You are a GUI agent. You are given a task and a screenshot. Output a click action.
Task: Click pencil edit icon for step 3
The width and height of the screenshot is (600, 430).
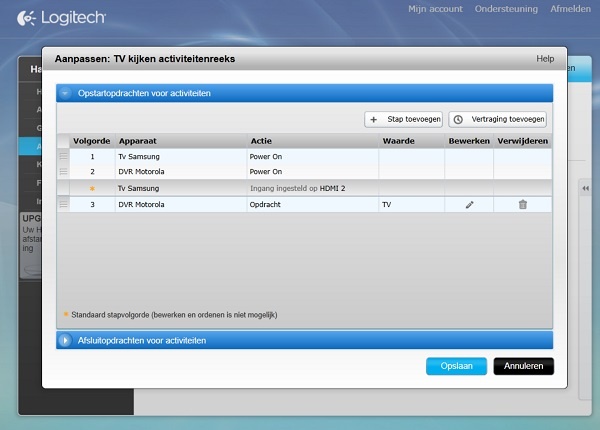pyautogui.click(x=470, y=205)
